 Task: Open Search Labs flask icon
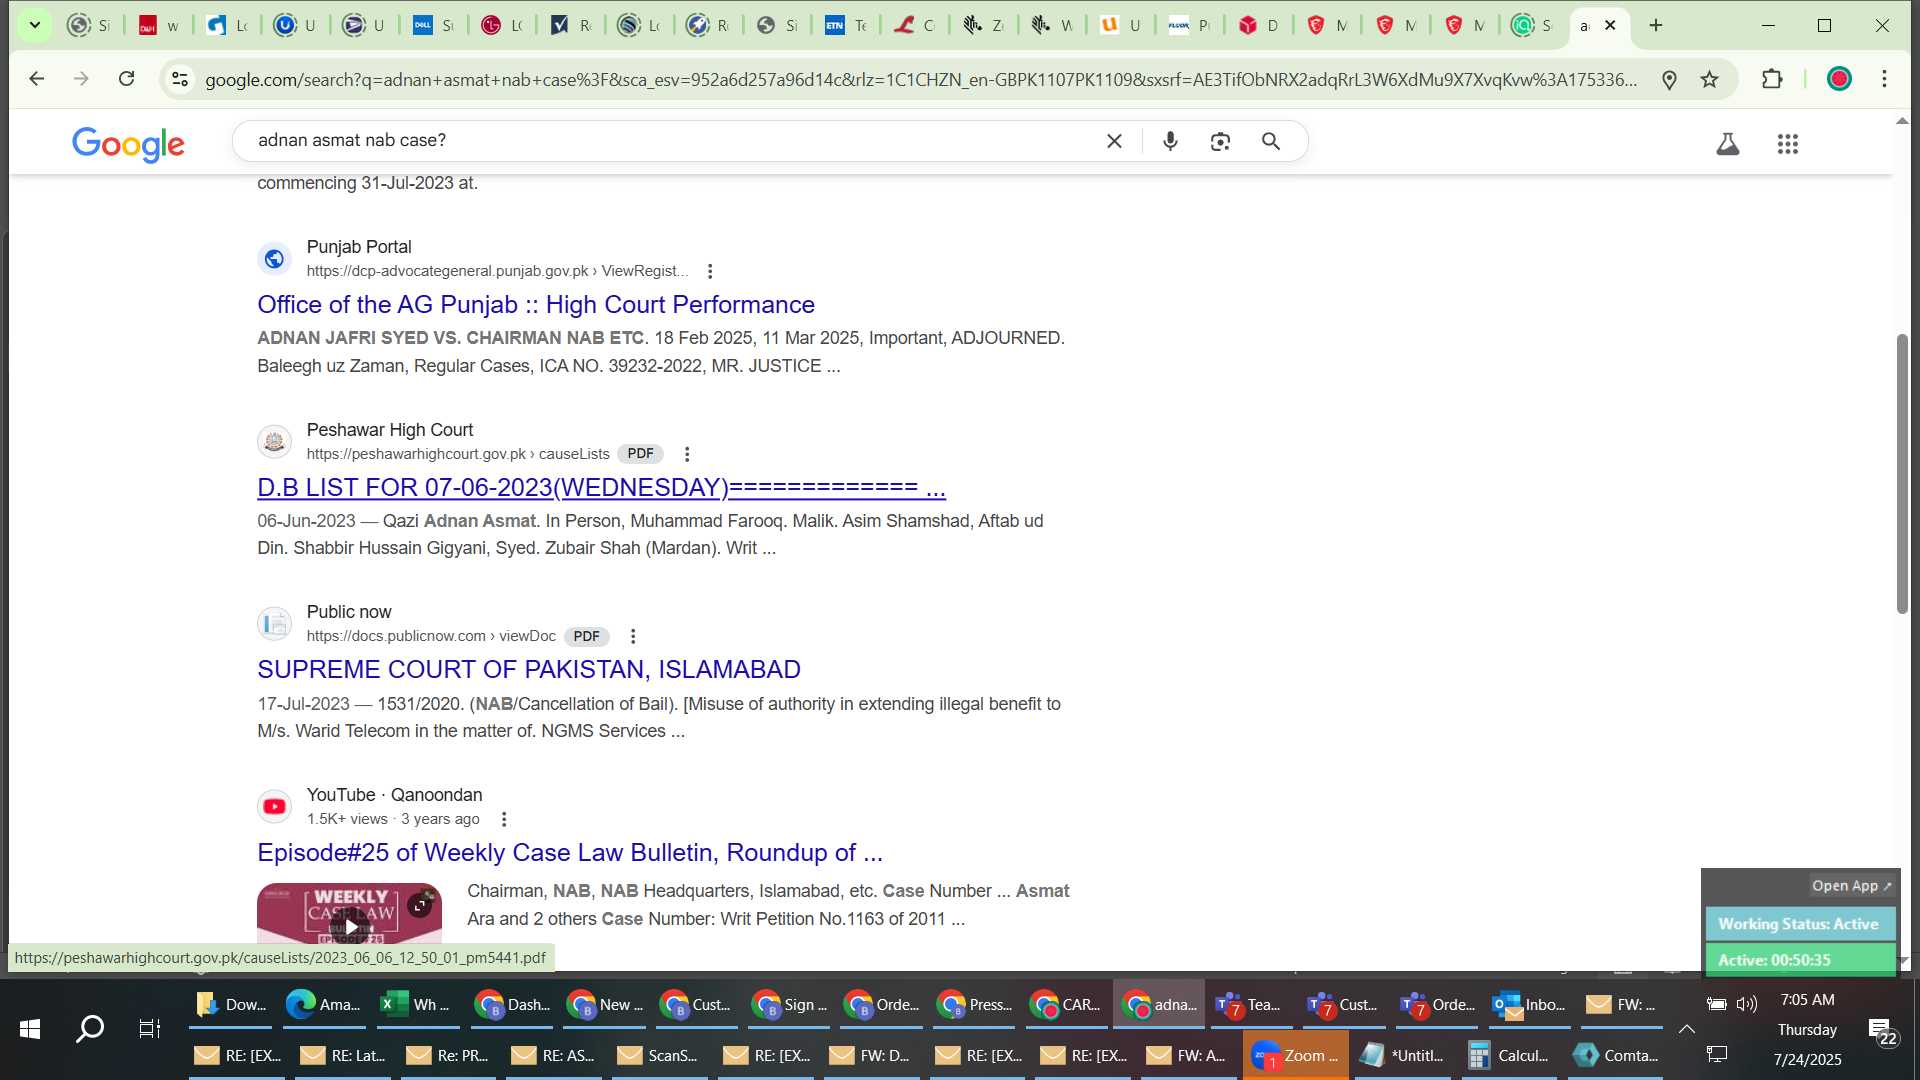coord(1727,144)
